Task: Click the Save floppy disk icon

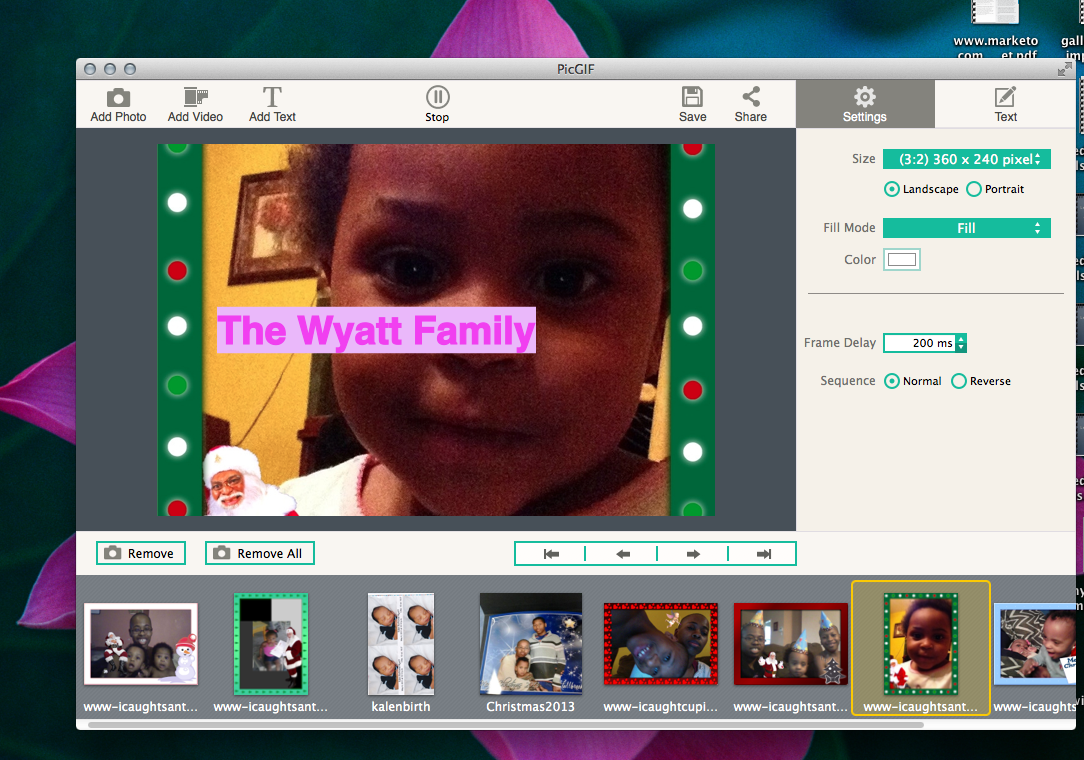Action: (x=692, y=97)
